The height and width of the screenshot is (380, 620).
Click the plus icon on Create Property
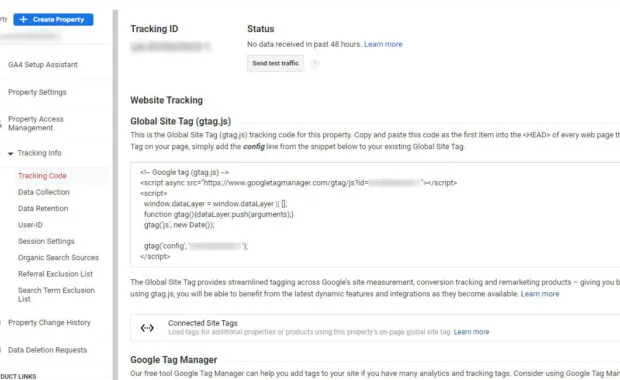23,19
